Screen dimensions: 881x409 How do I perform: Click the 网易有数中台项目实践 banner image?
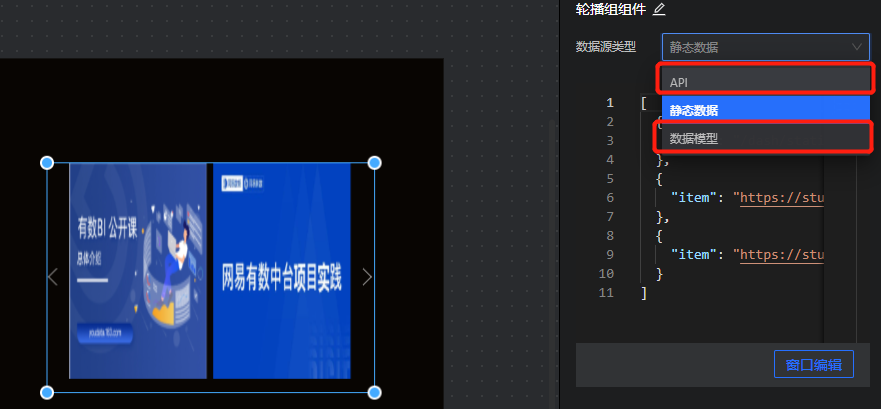[282, 270]
